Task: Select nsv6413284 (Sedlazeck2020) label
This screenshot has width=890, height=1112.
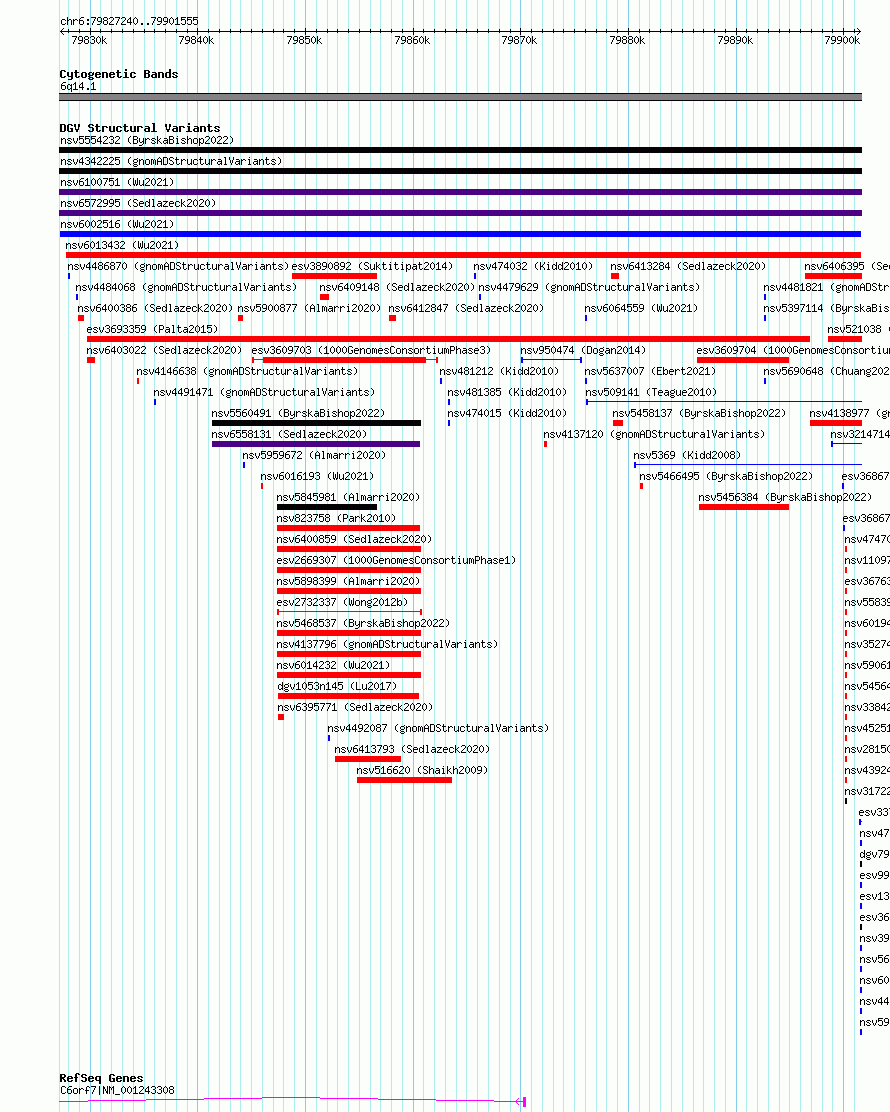Action: point(688,266)
